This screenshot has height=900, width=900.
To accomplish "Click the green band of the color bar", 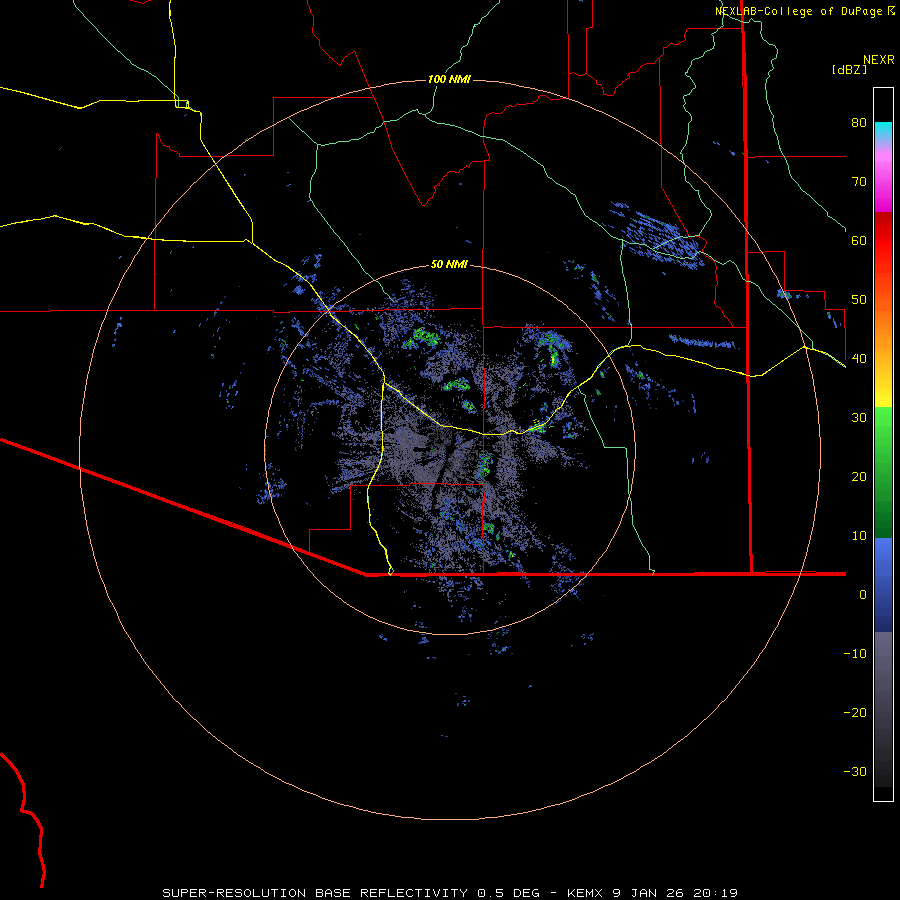I will click(x=883, y=472).
